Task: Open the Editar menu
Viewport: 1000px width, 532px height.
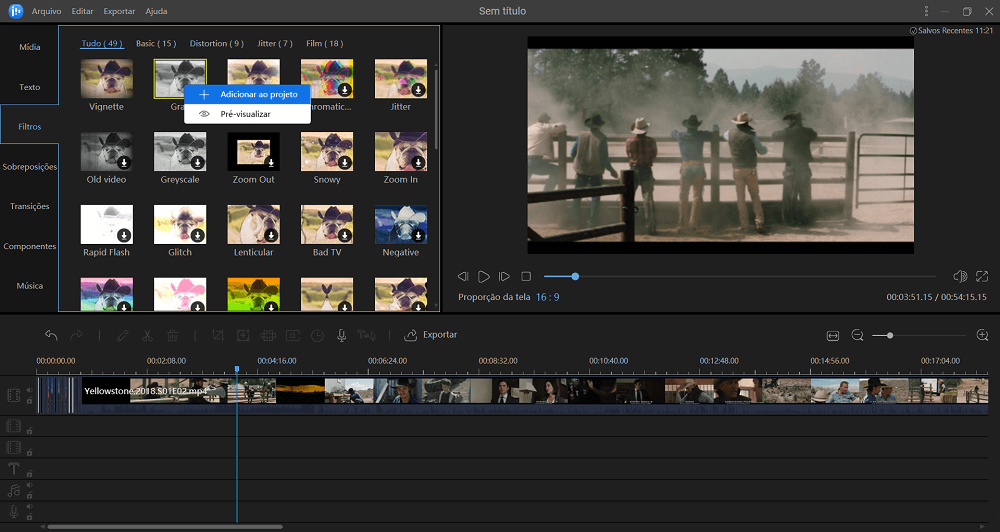Action: coord(82,11)
